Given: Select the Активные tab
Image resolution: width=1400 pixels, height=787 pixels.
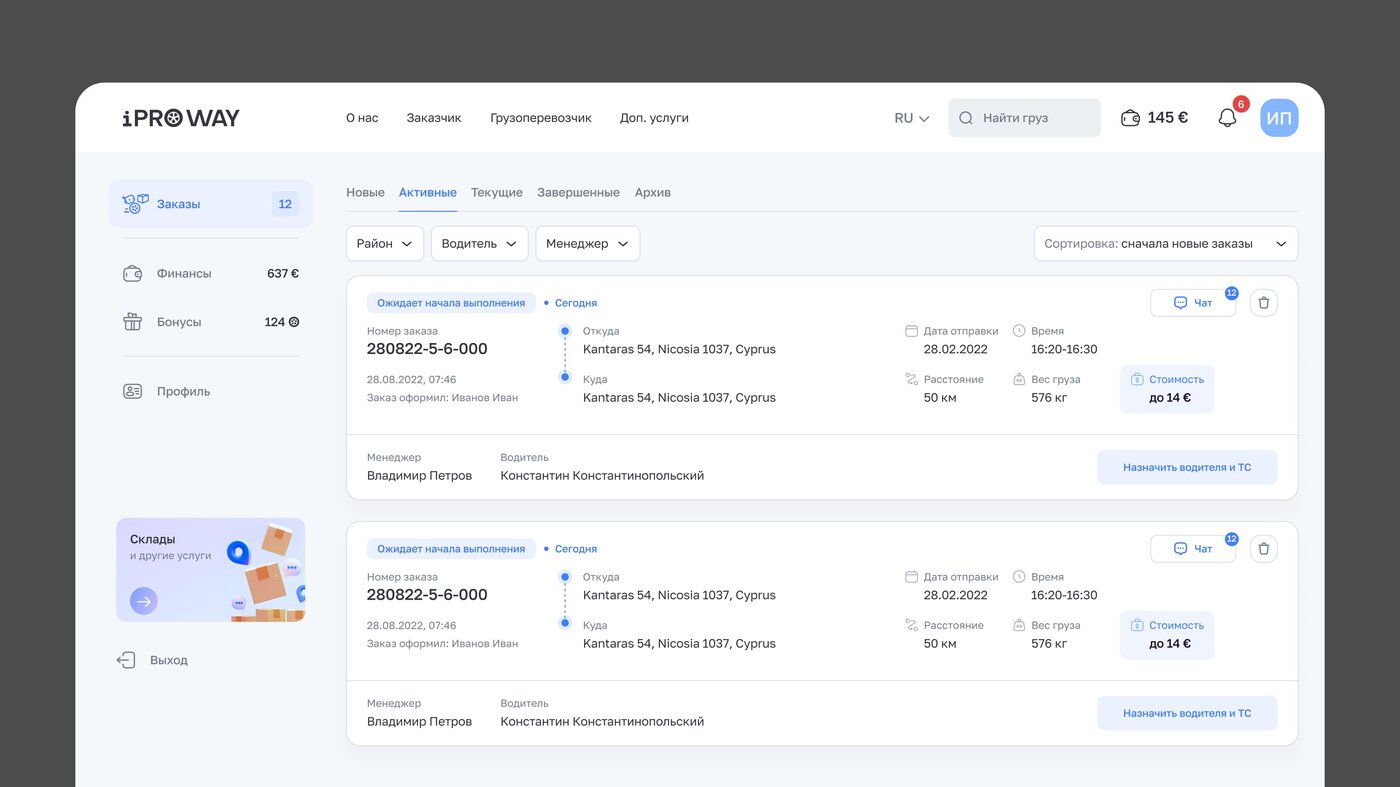Looking at the screenshot, I should [428, 192].
